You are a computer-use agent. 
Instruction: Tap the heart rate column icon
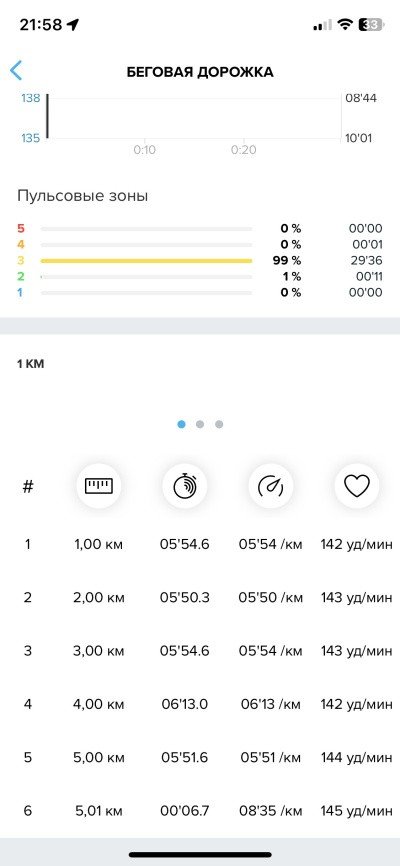click(x=357, y=486)
